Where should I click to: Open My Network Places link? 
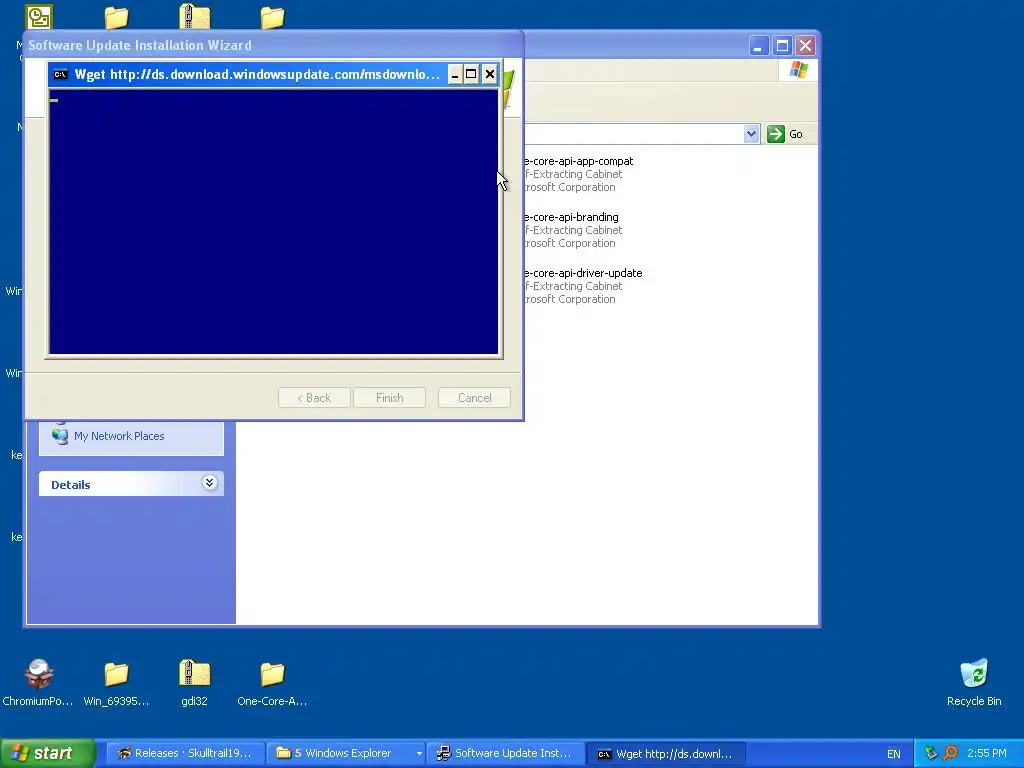[x=119, y=436]
